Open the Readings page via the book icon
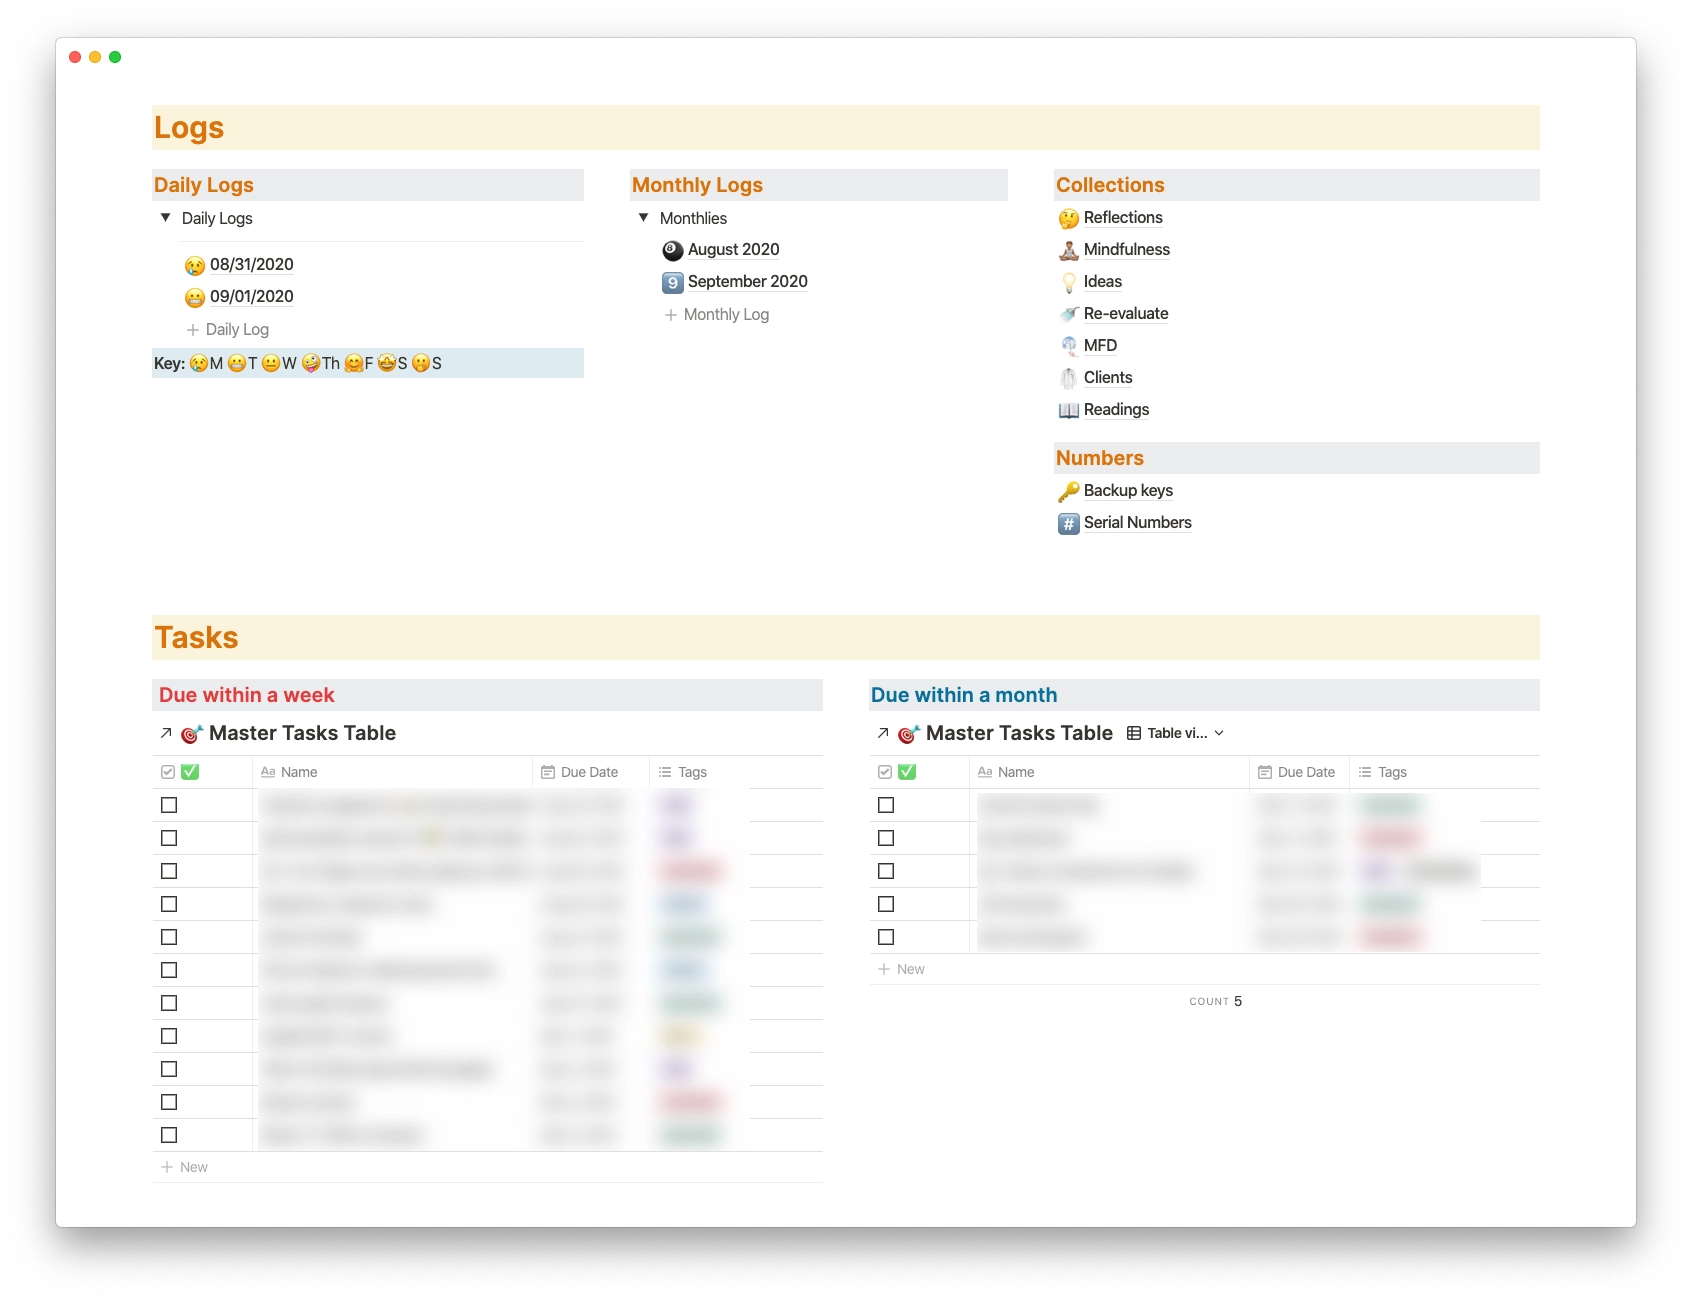The image size is (1692, 1301). (x=1067, y=410)
